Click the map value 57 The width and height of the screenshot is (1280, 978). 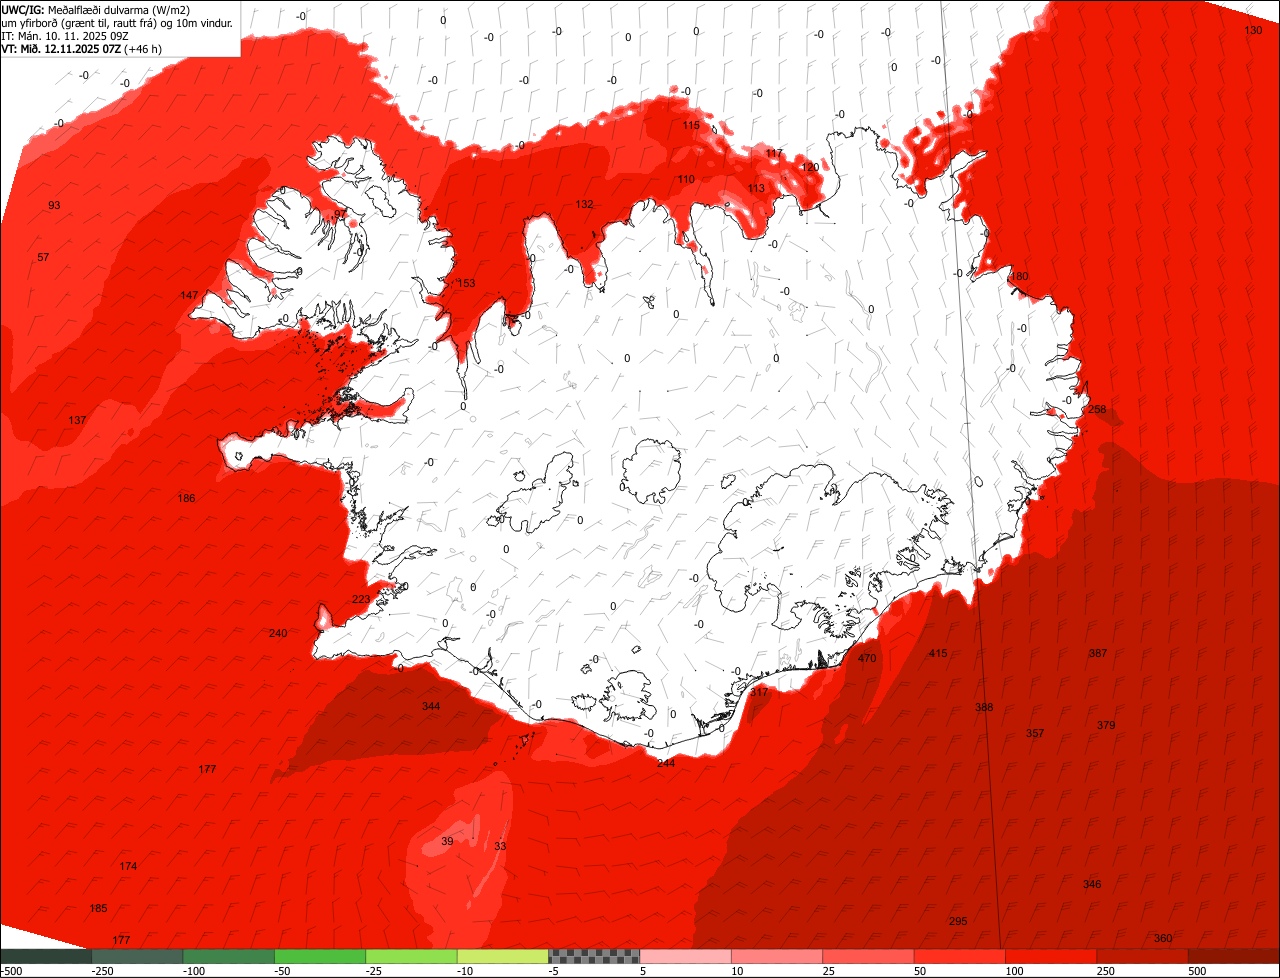[43, 258]
